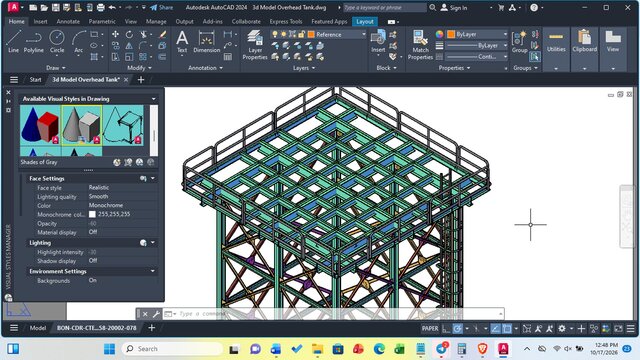Click the orange Reference layer color swatch
Screen dimensions: 640x360
[311, 35]
